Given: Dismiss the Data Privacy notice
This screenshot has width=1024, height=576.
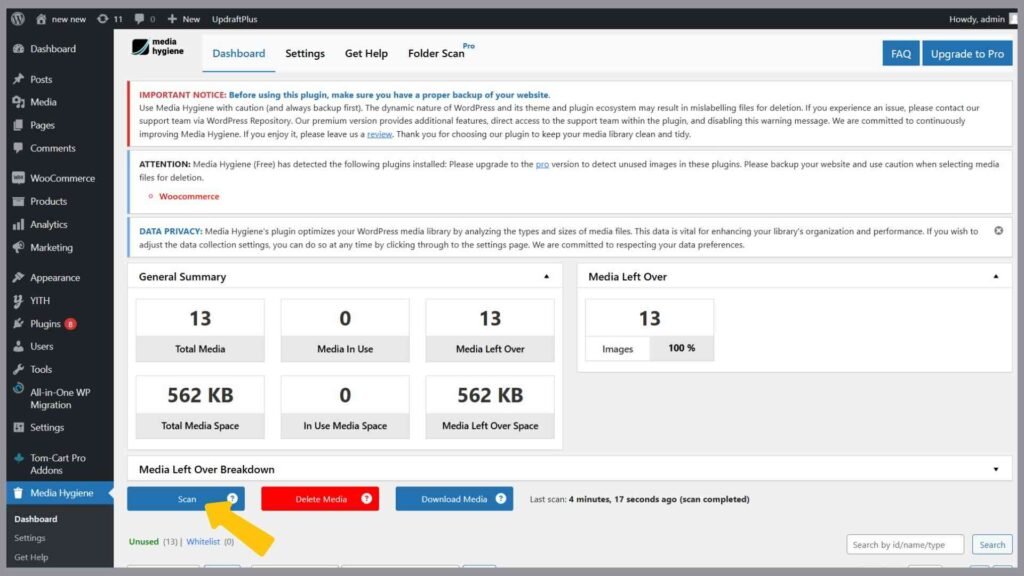Looking at the screenshot, I should point(999,231).
